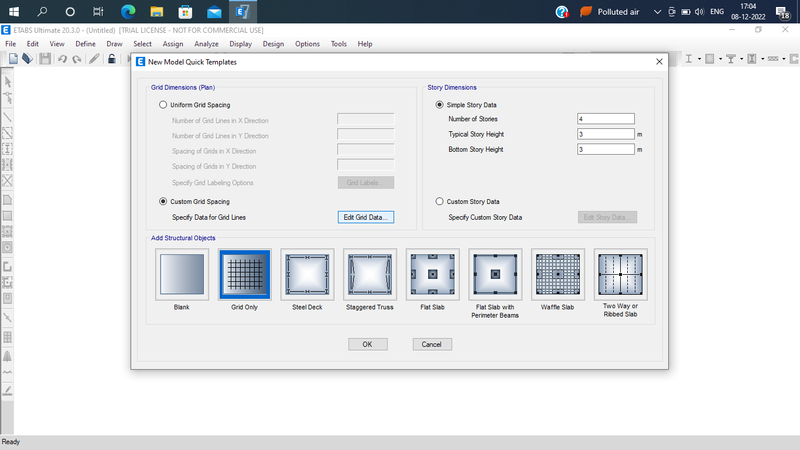This screenshot has width=800, height=450.
Task: Click the Edit Grid Data button
Action: (366, 217)
